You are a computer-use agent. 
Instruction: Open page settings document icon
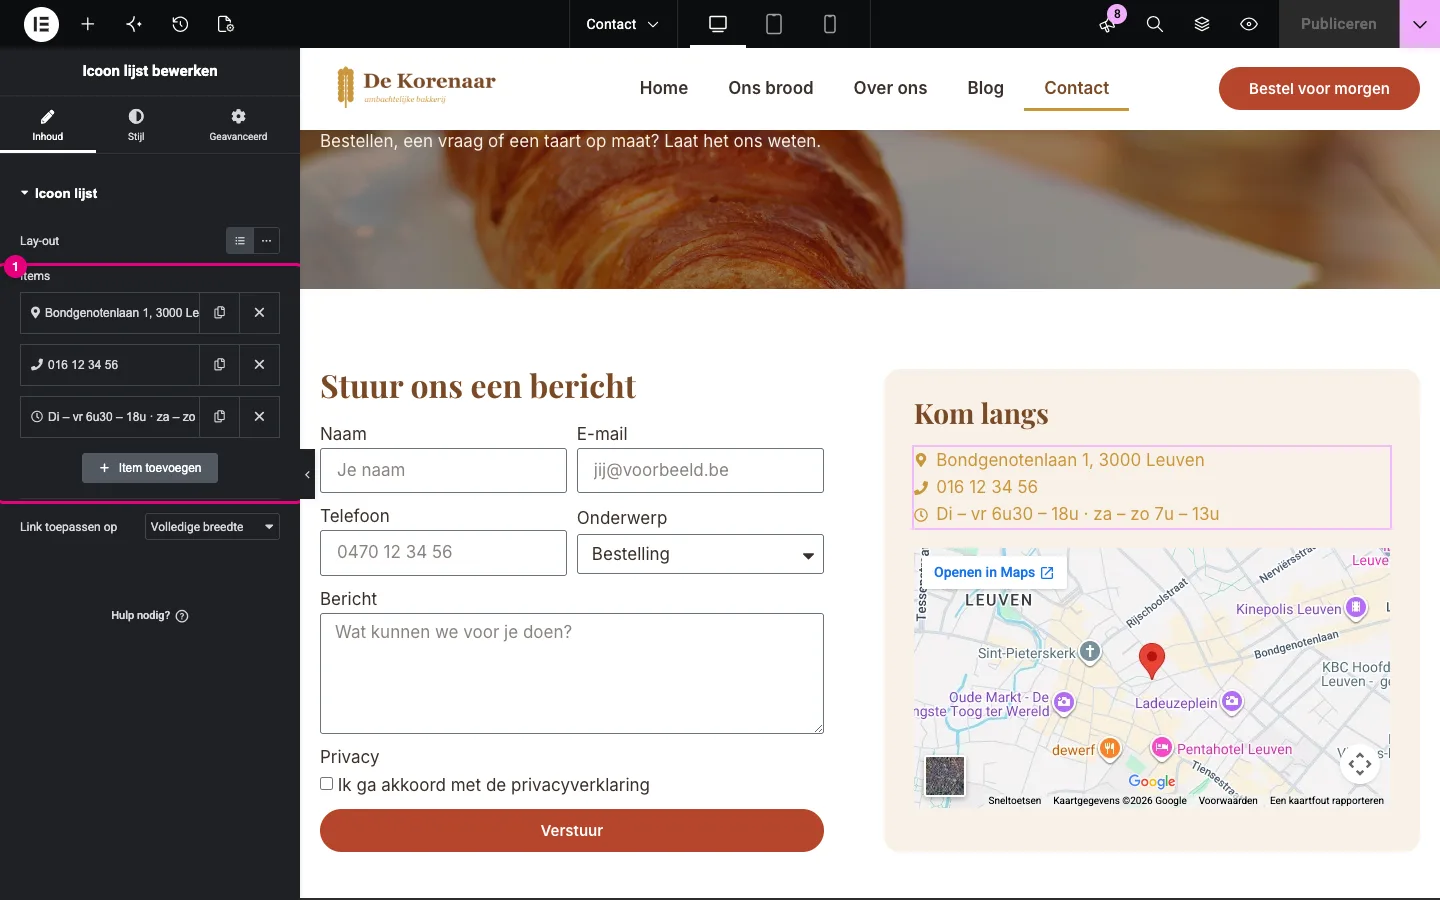pyautogui.click(x=226, y=24)
